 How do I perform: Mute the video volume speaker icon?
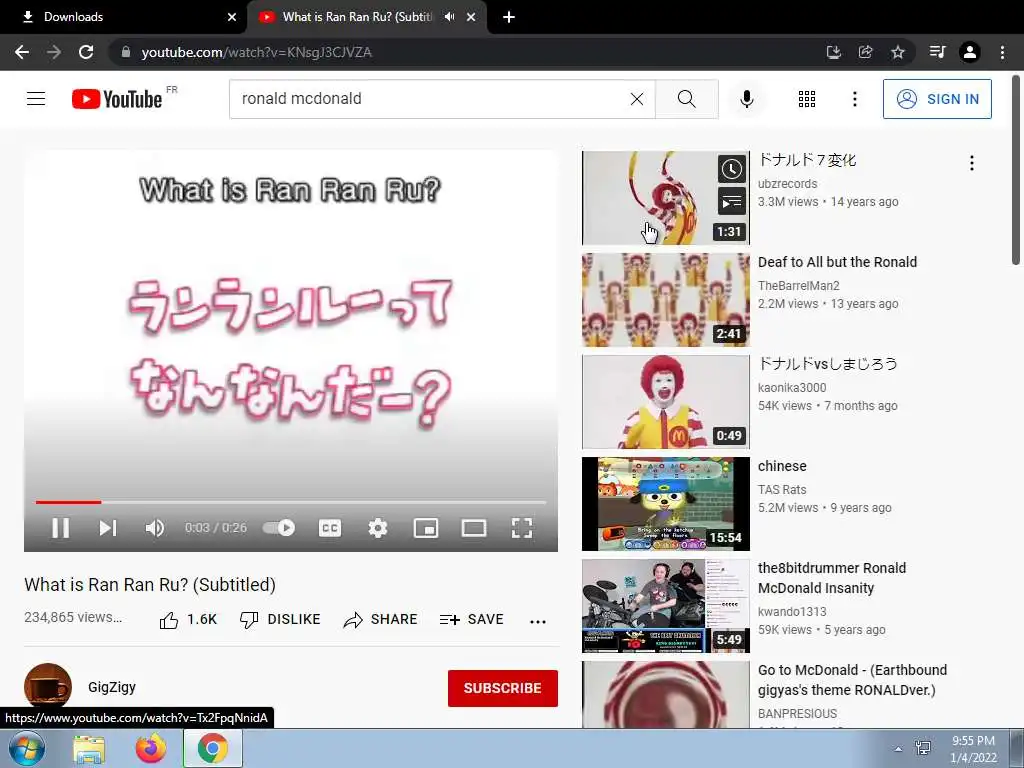(155, 528)
